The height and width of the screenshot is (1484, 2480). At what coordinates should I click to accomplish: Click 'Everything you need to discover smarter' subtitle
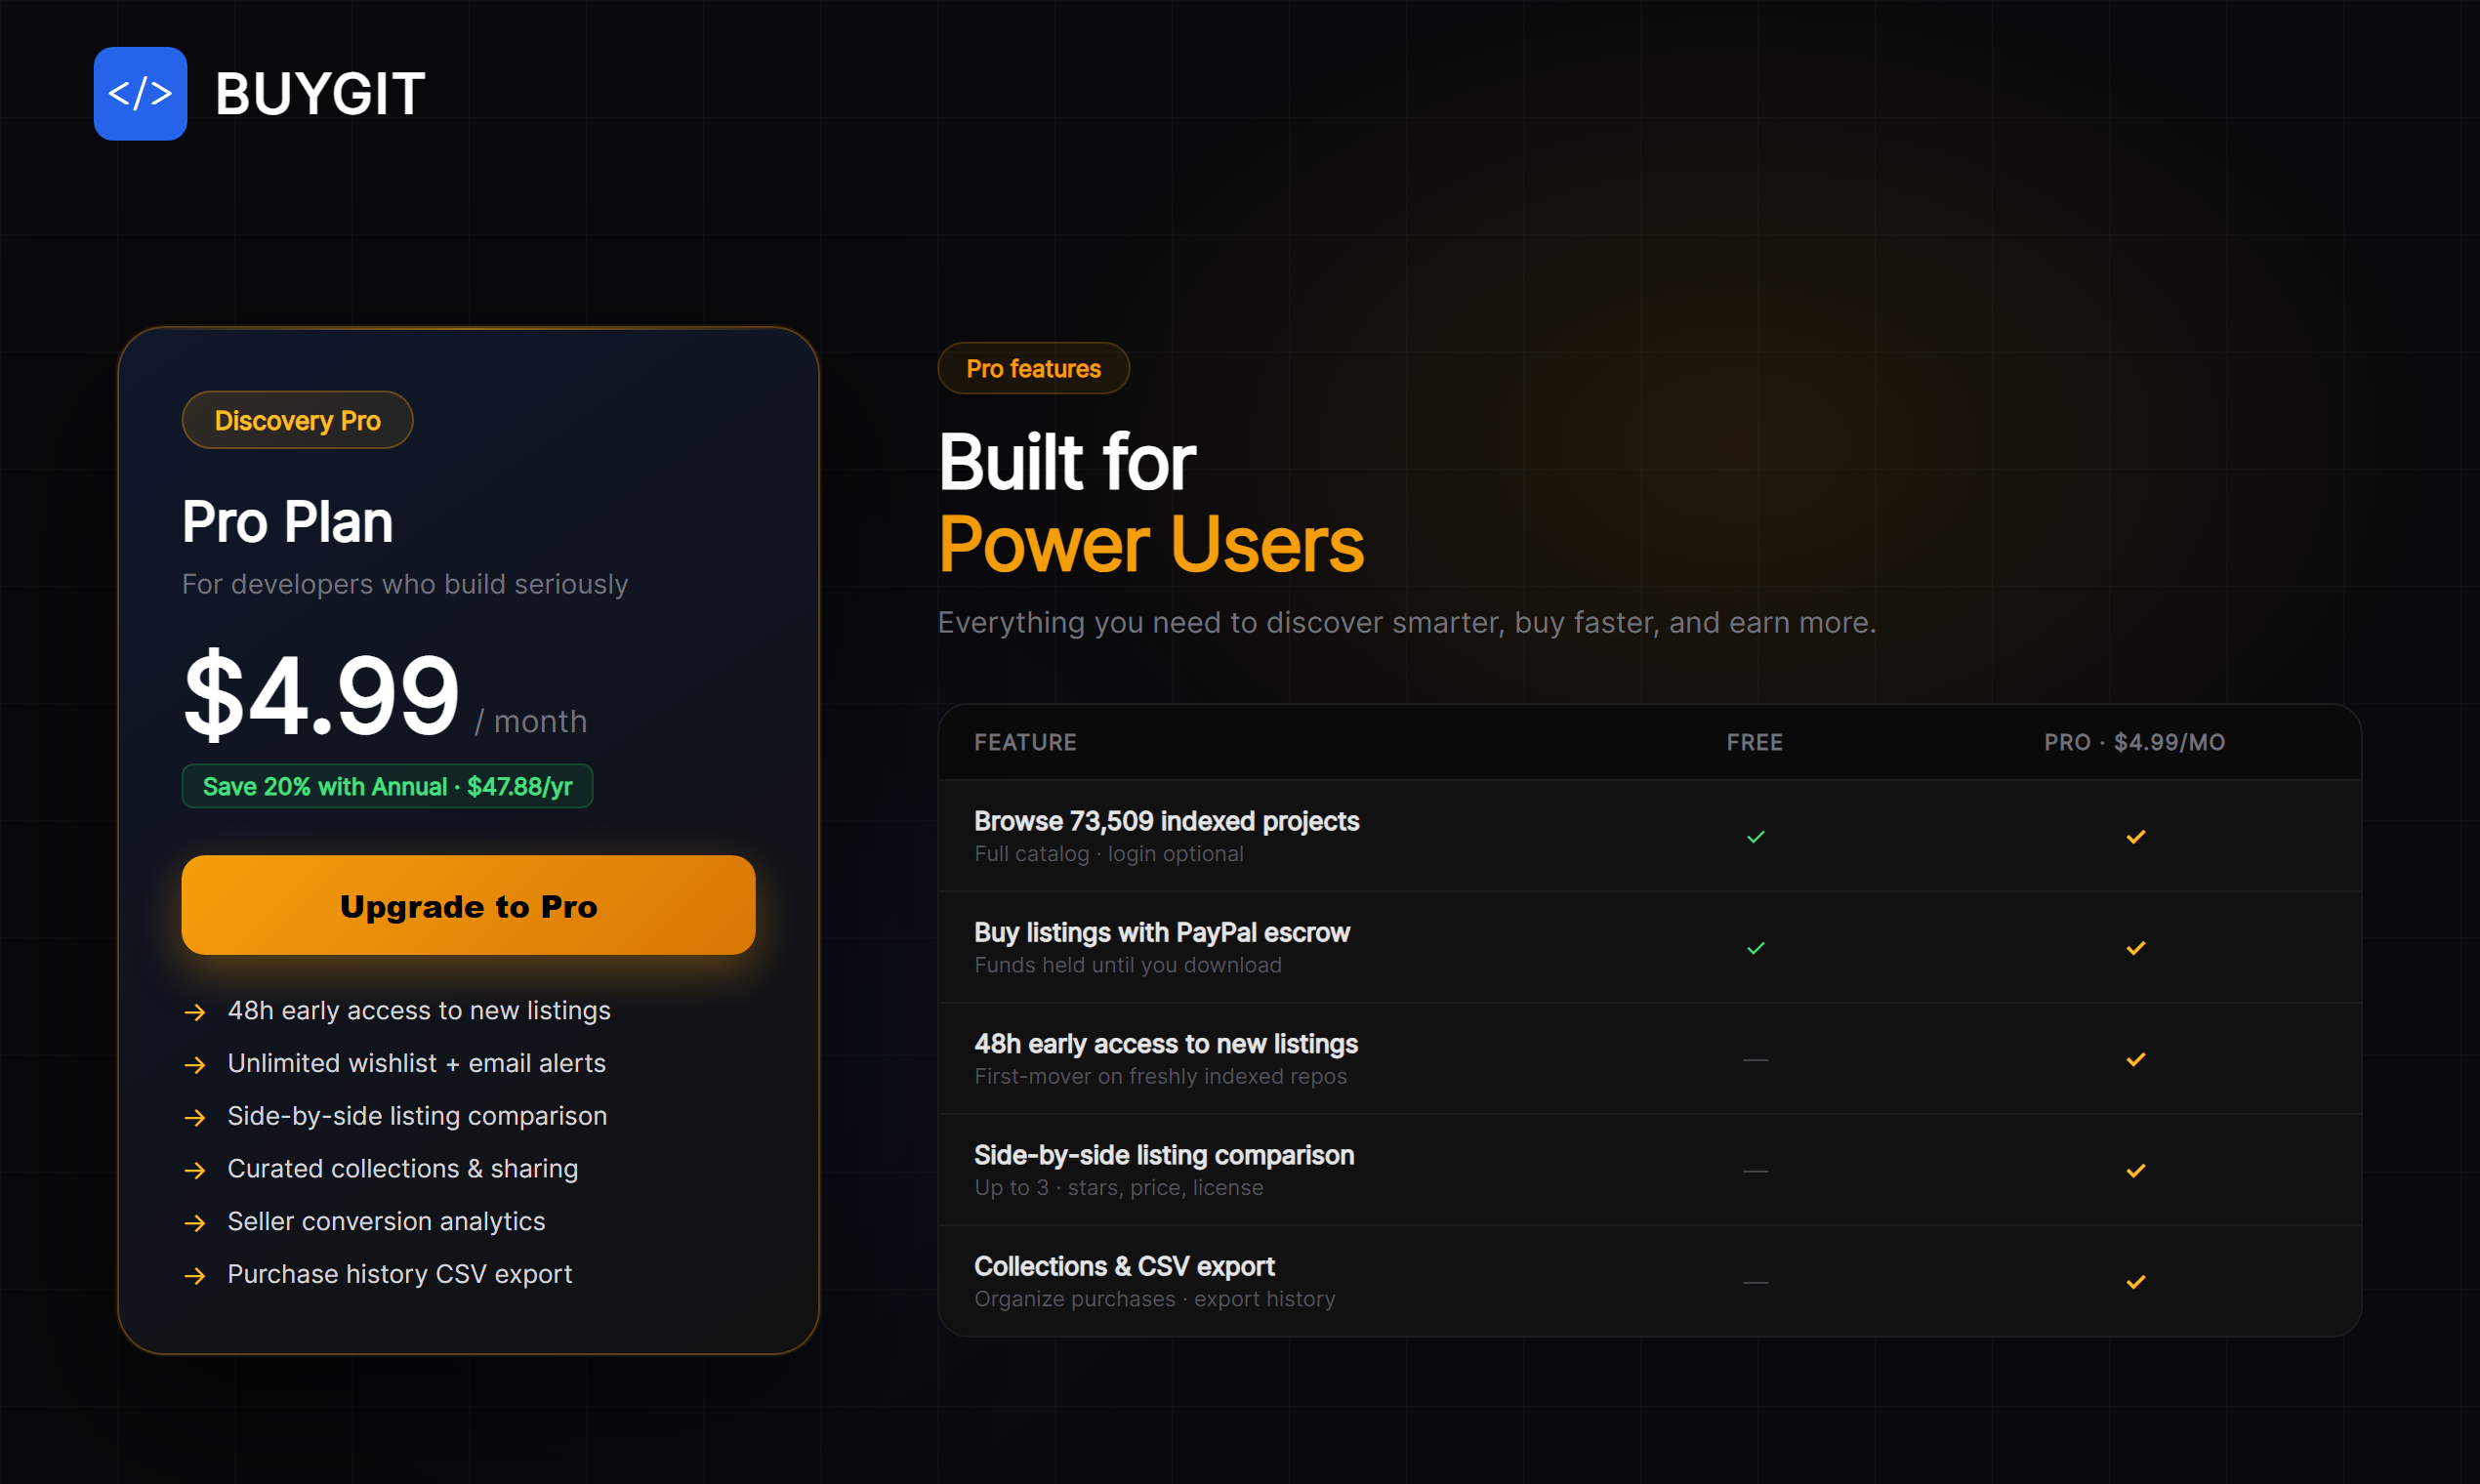click(x=1406, y=623)
